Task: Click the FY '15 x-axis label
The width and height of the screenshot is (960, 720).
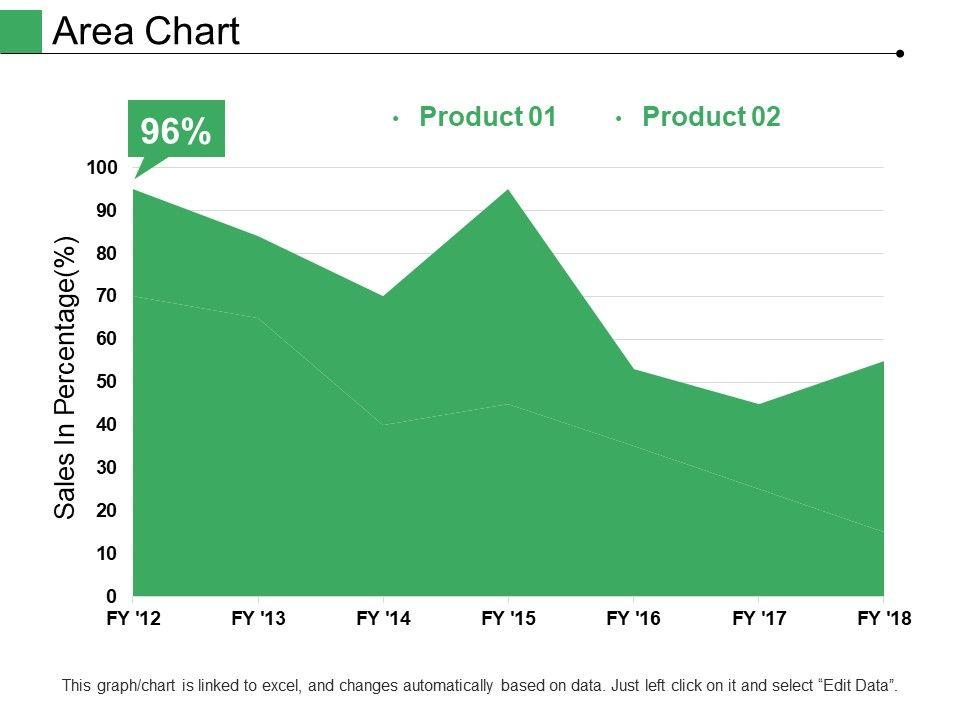Action: (x=509, y=619)
